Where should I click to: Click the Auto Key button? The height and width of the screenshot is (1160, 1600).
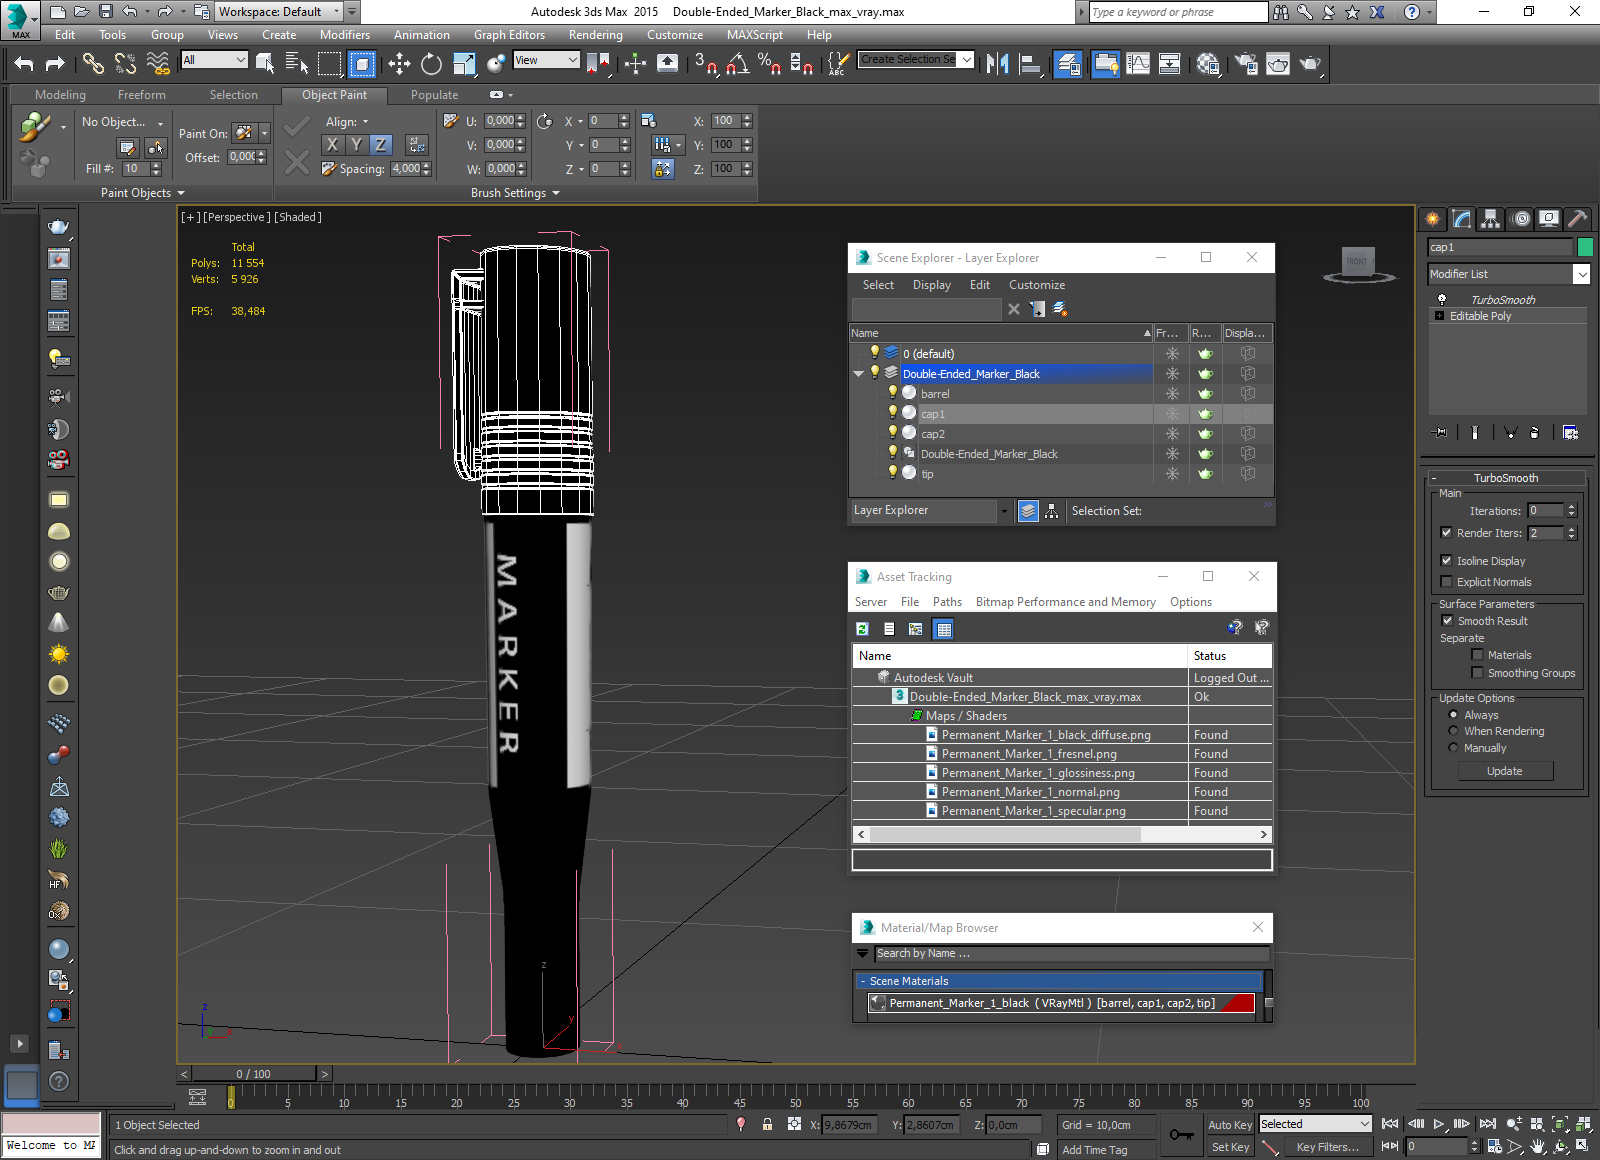1230,1124
